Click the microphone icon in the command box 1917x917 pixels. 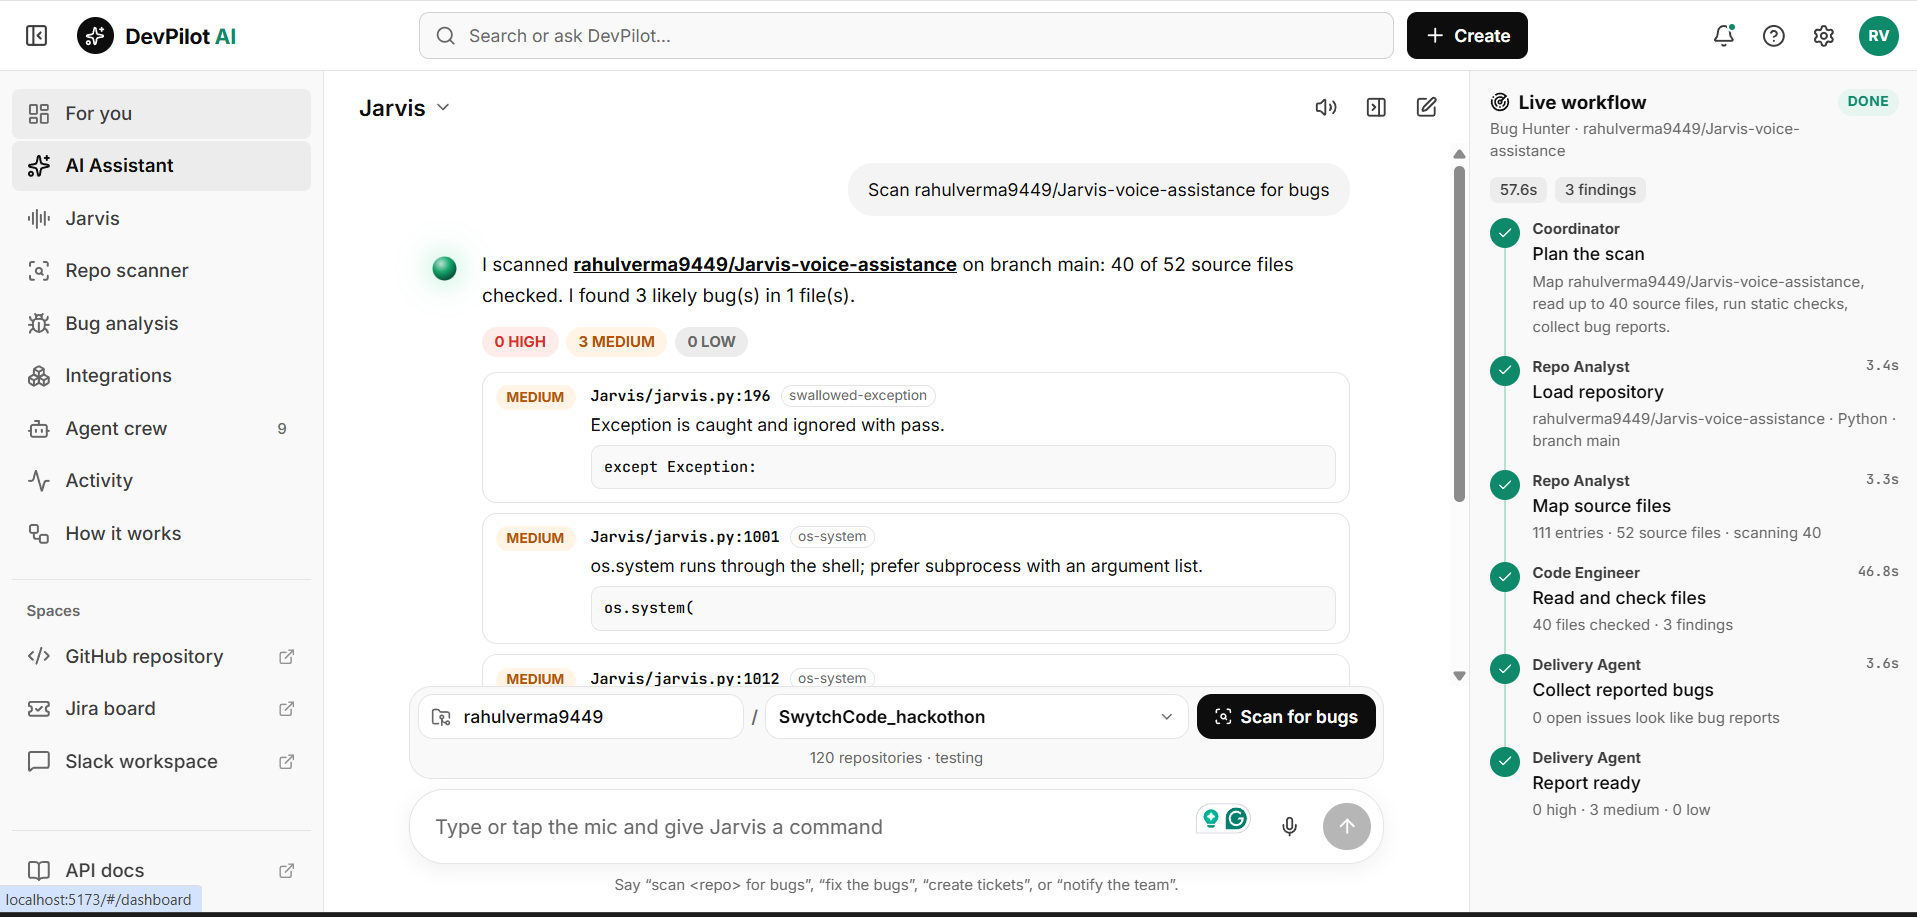tap(1290, 826)
